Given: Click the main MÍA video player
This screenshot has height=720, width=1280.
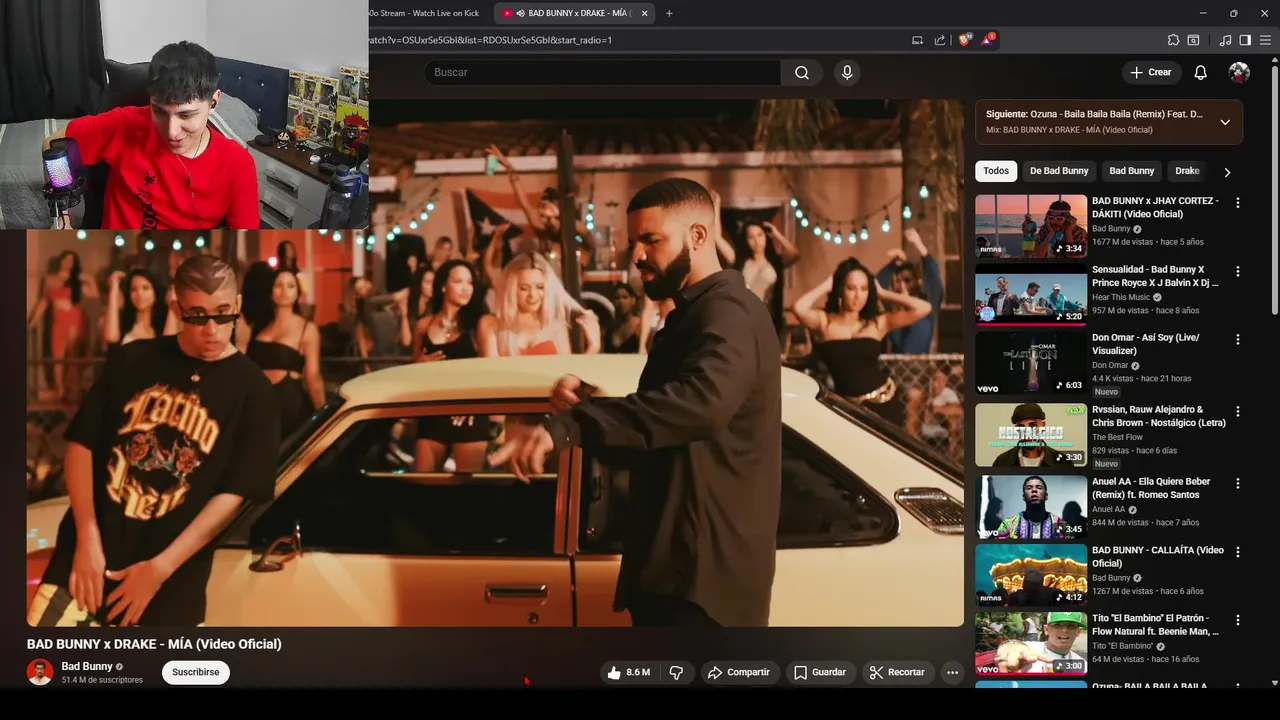Looking at the screenshot, I should pos(495,362).
